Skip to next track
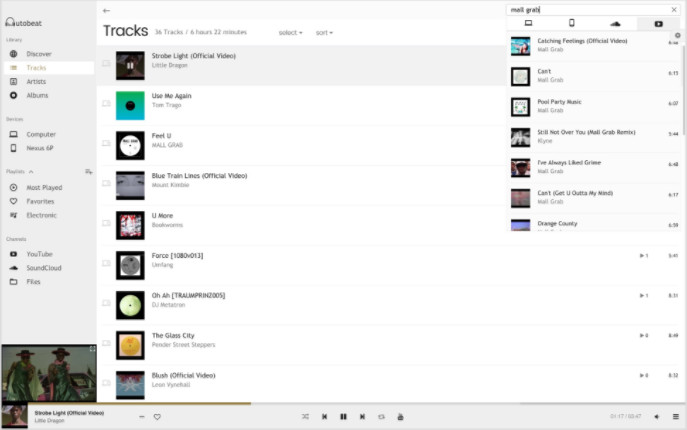 [x=362, y=417]
